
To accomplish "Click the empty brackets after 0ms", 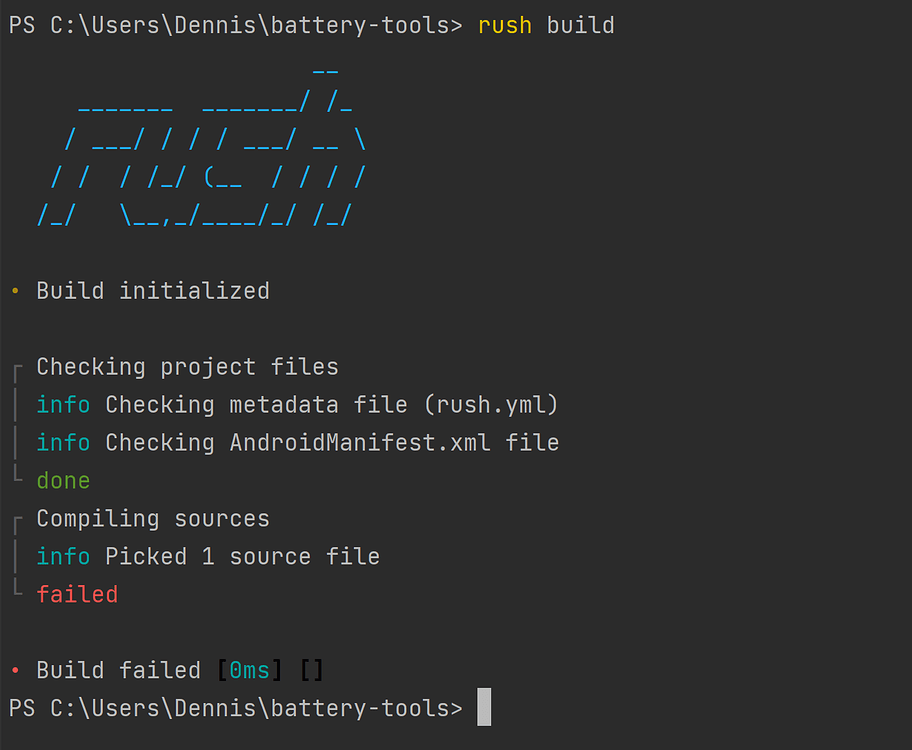I will pyautogui.click(x=311, y=669).
